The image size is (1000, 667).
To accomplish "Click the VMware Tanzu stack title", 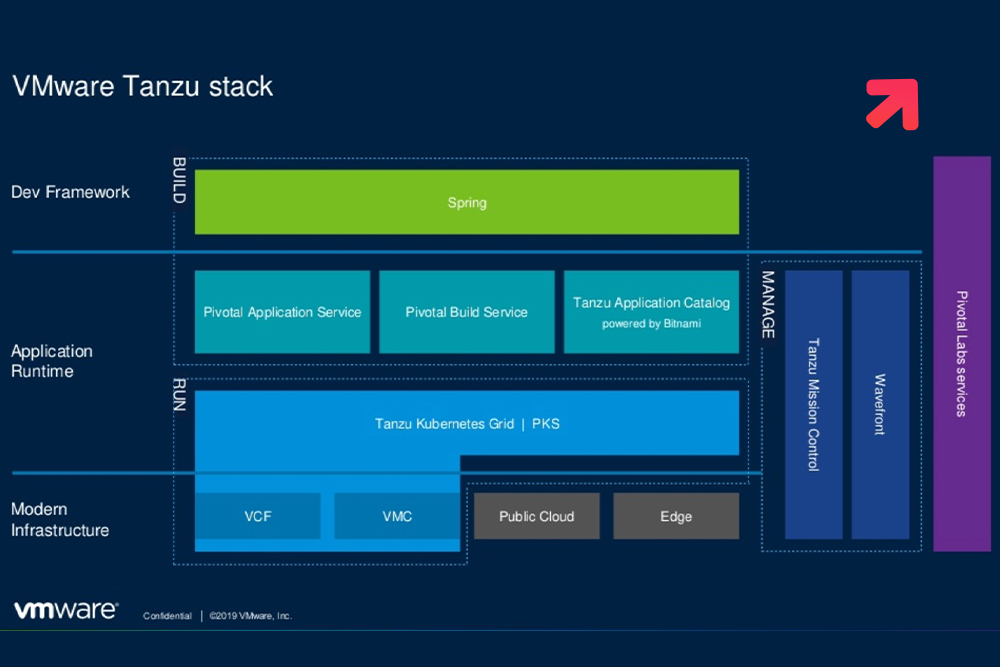I will 142,87.
